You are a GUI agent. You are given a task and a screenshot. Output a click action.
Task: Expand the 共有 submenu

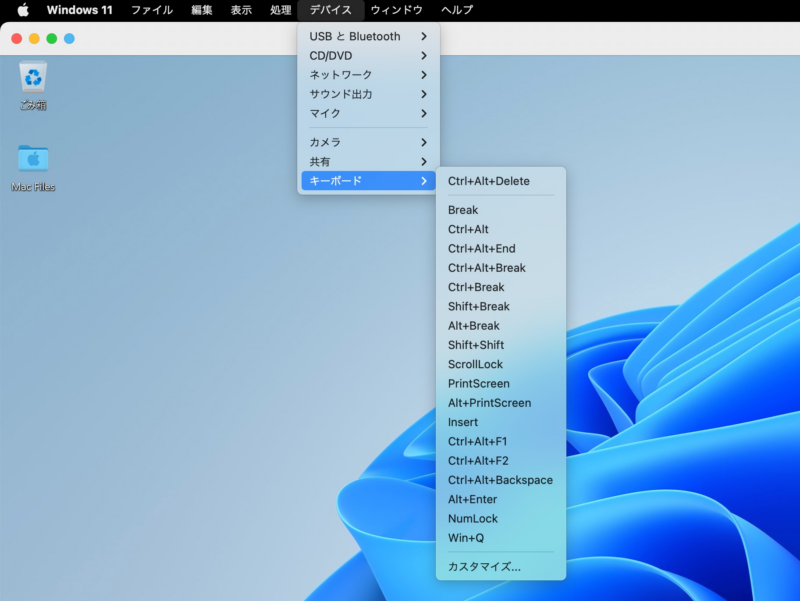[x=368, y=162]
